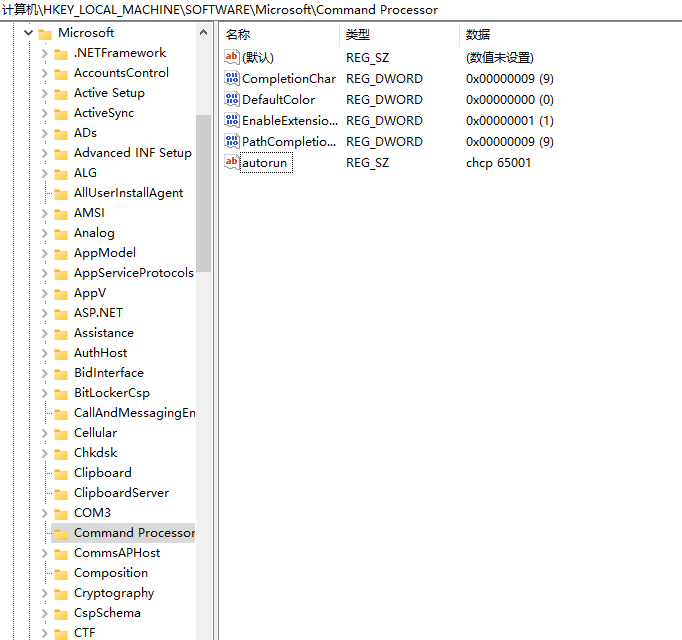The height and width of the screenshot is (640, 682).
Task: Select the Command Processor tree item
Action: click(134, 533)
